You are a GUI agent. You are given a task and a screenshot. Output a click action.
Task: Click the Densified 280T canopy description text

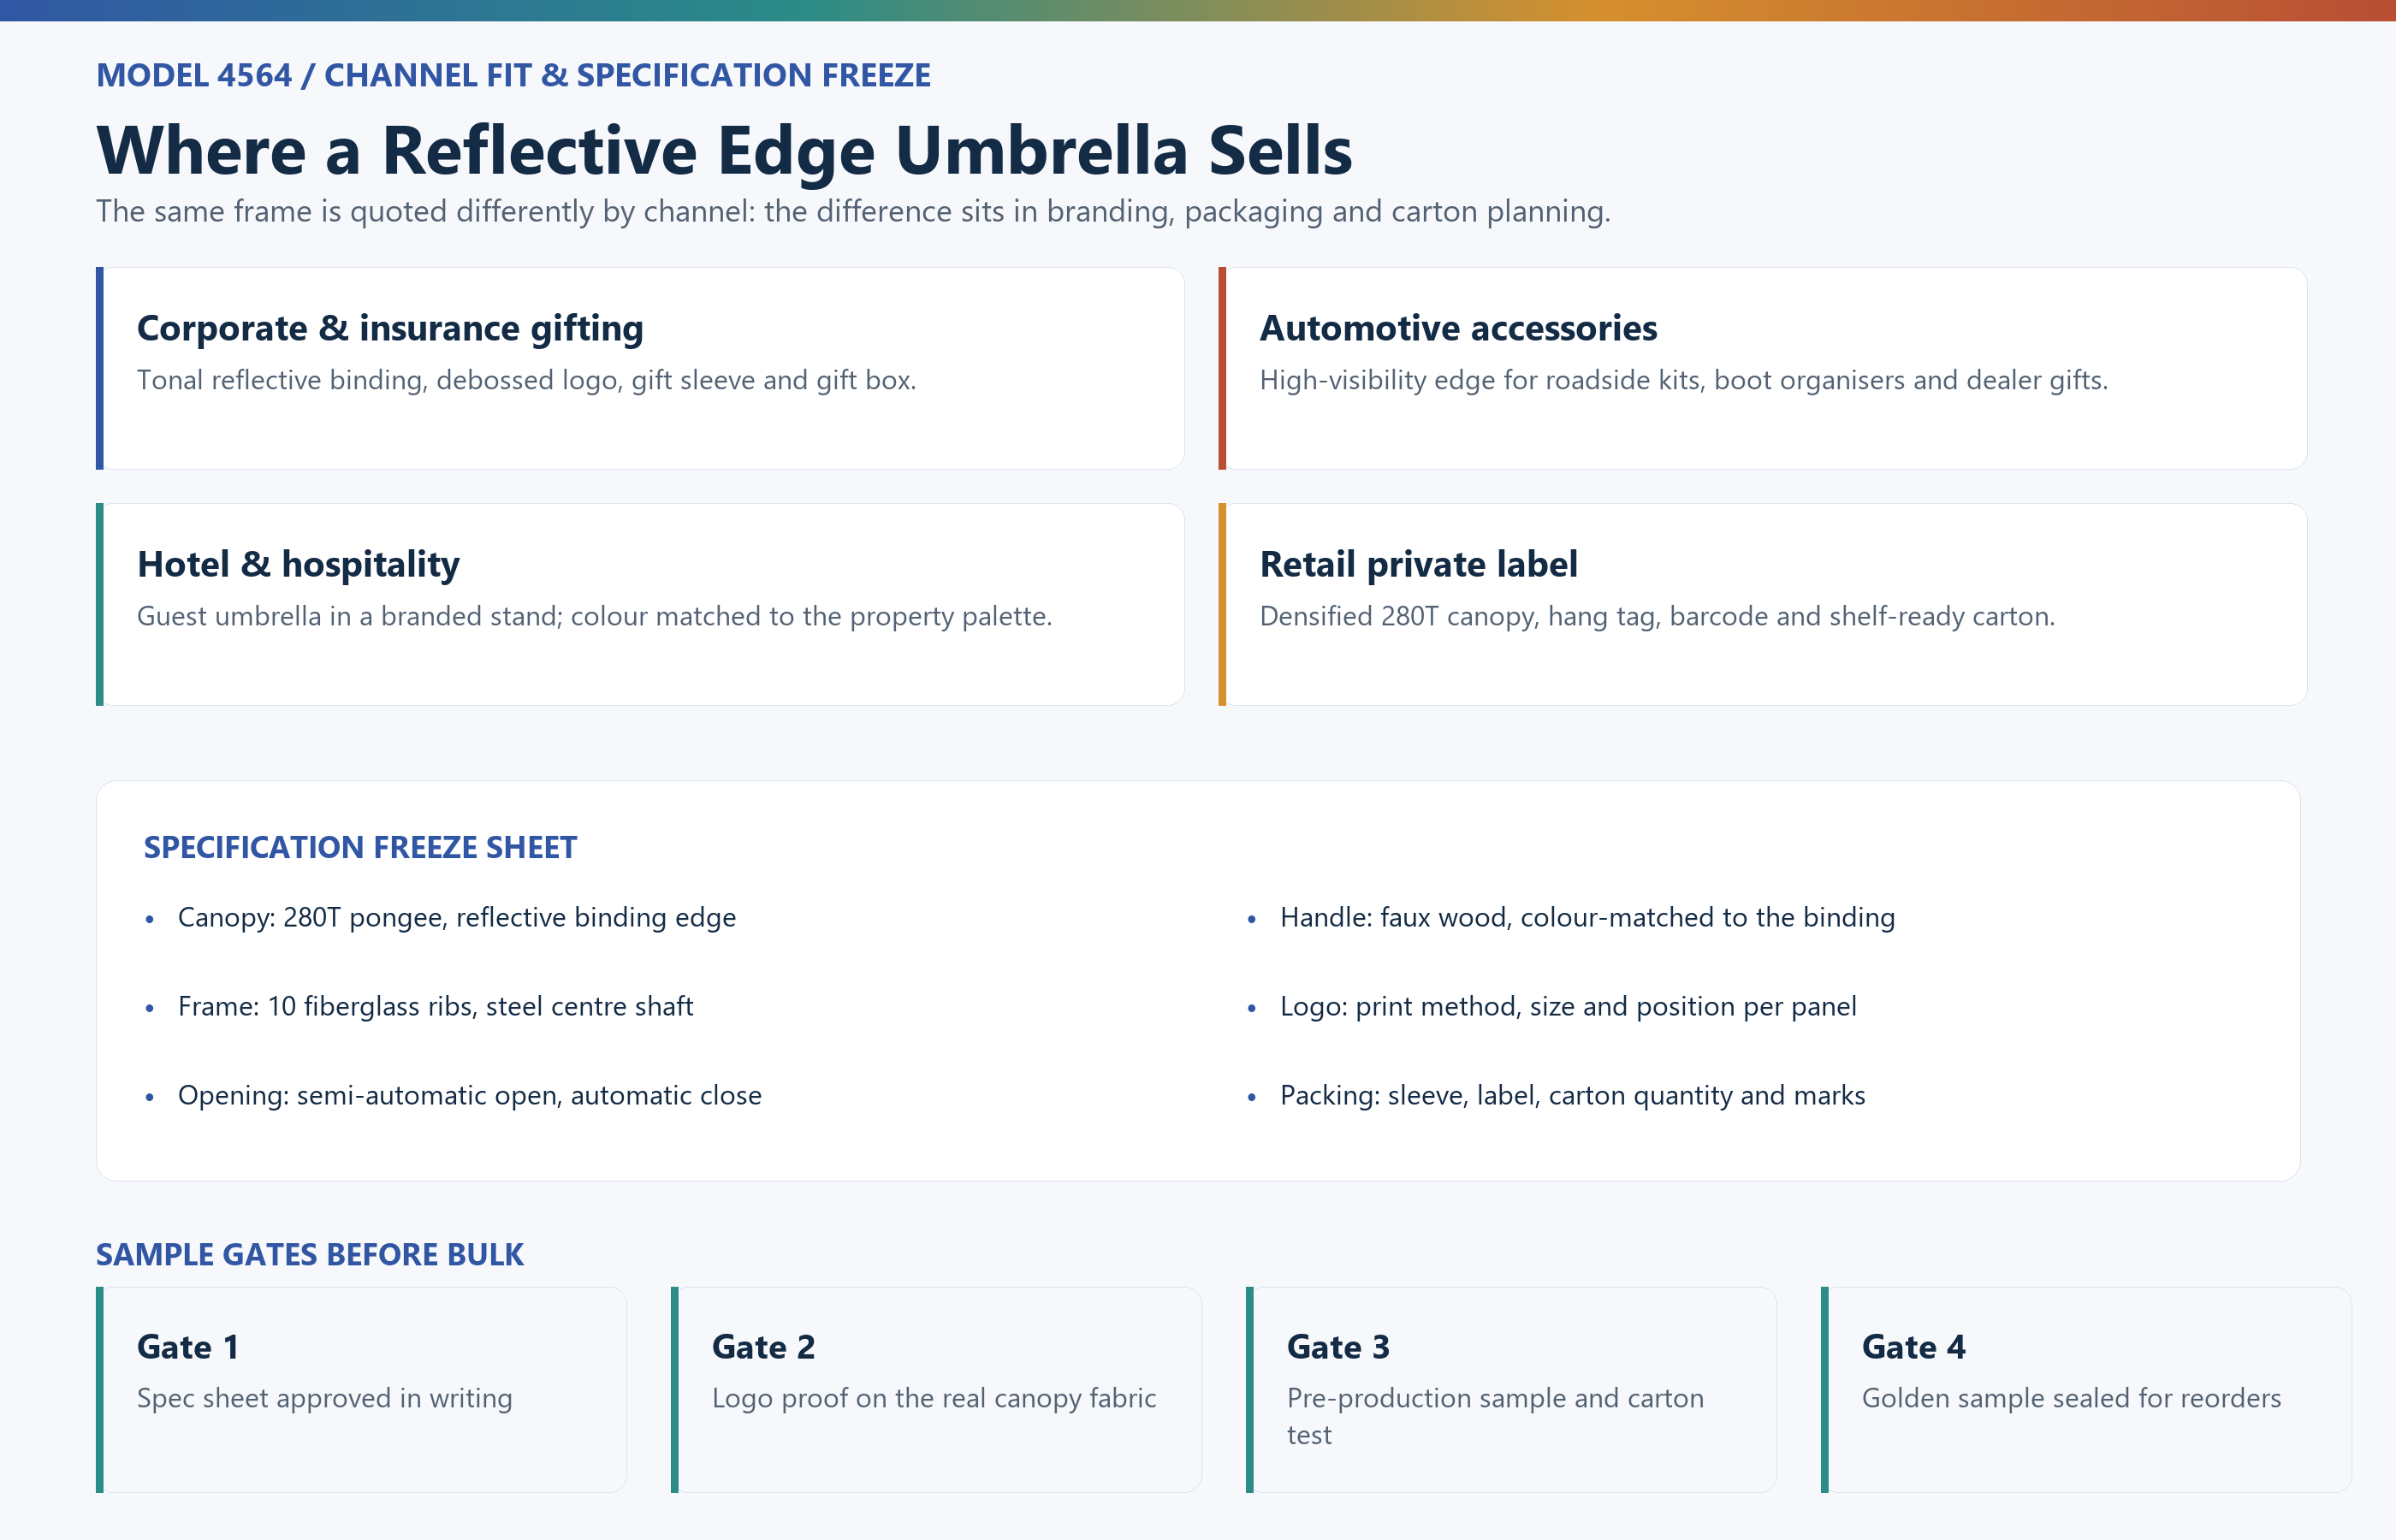pos(1657,616)
